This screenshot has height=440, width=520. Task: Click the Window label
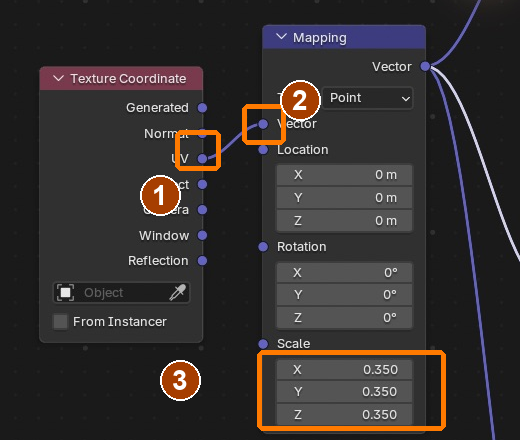tap(164, 235)
